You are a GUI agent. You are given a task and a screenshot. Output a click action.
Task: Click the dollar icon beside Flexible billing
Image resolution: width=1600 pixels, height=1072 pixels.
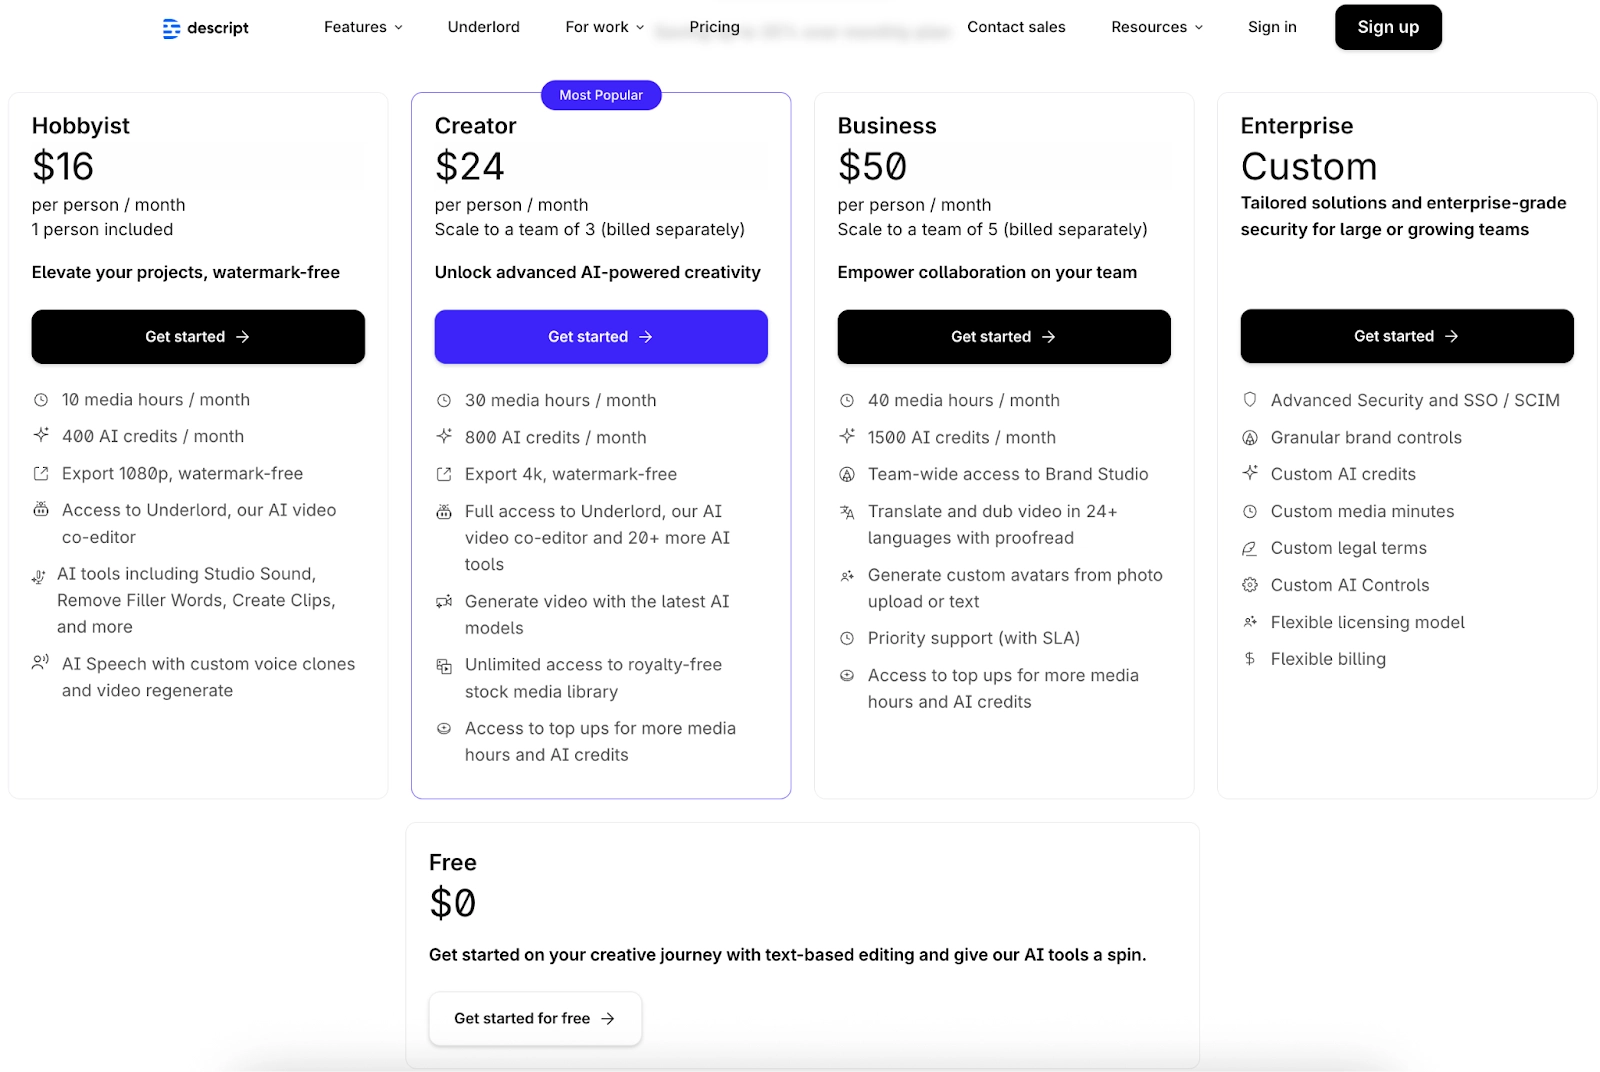1249,658
